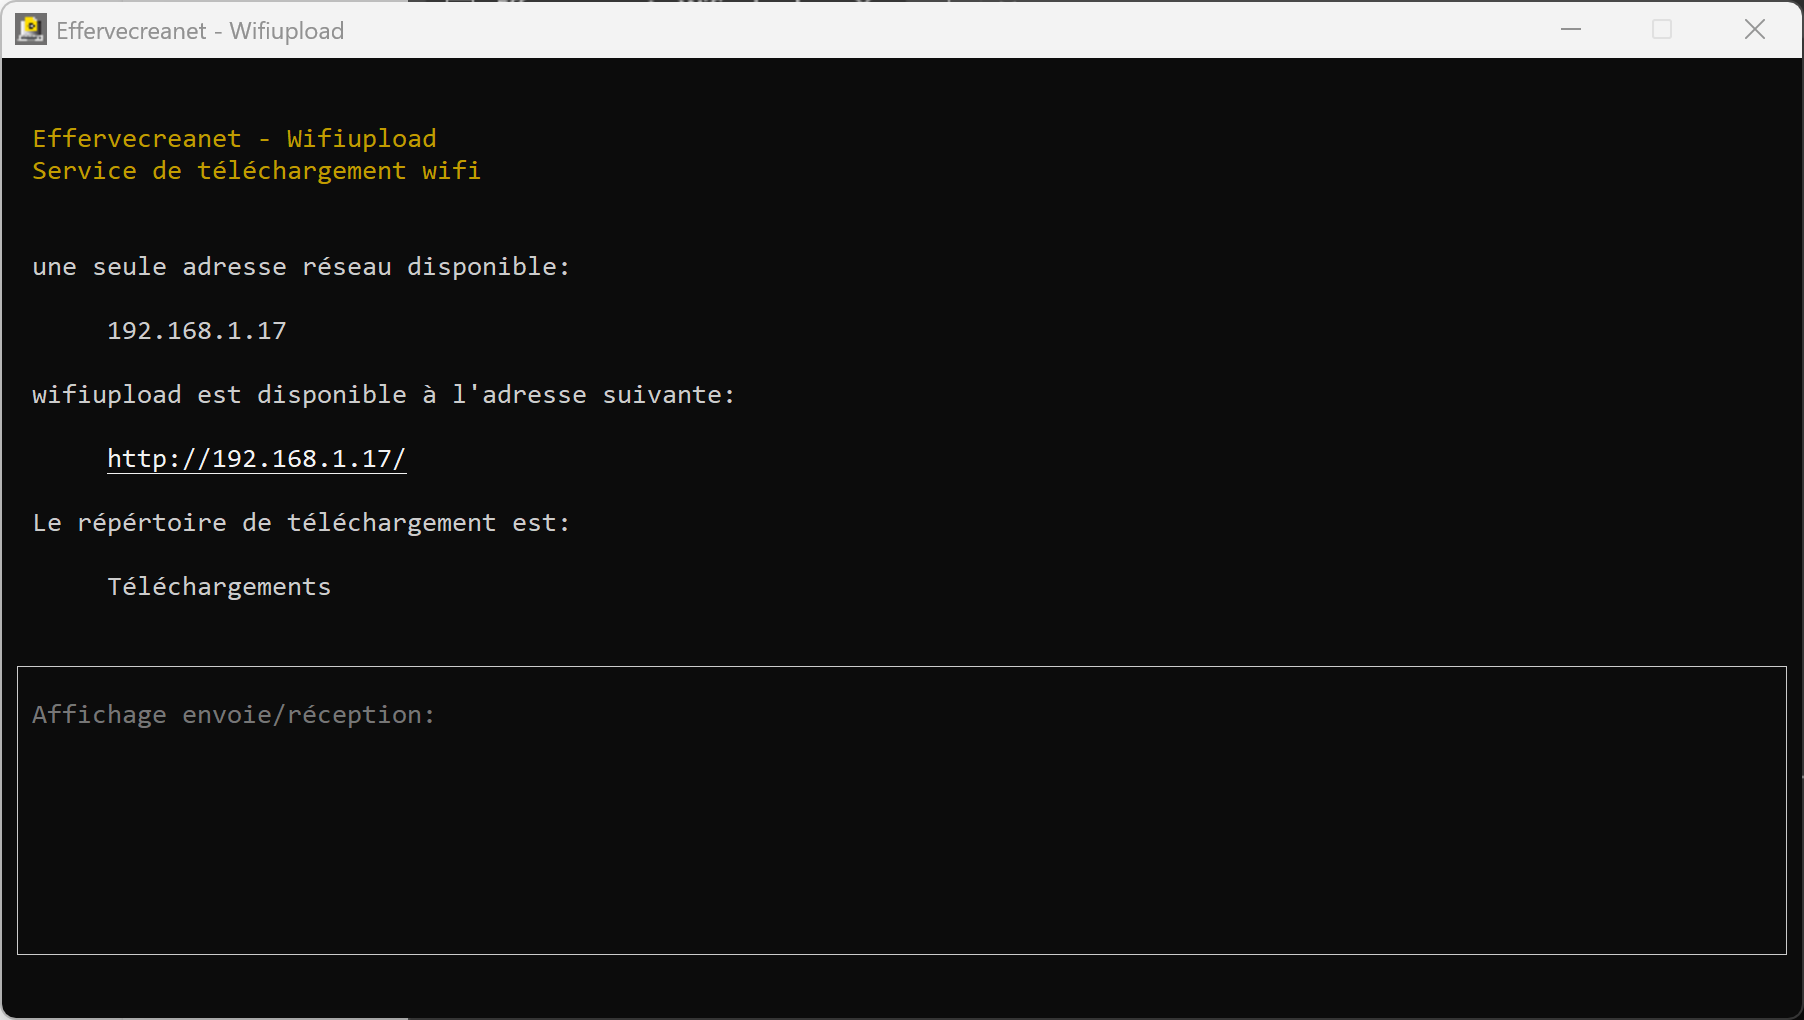This screenshot has width=1804, height=1020.
Task: Click the word "seule" in the console
Action: pos(129,267)
